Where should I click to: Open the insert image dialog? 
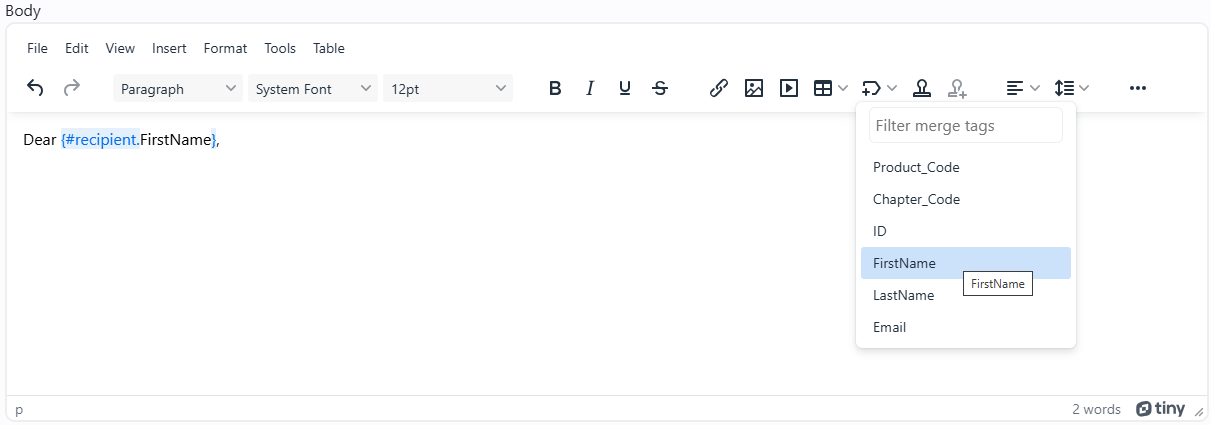click(x=754, y=88)
